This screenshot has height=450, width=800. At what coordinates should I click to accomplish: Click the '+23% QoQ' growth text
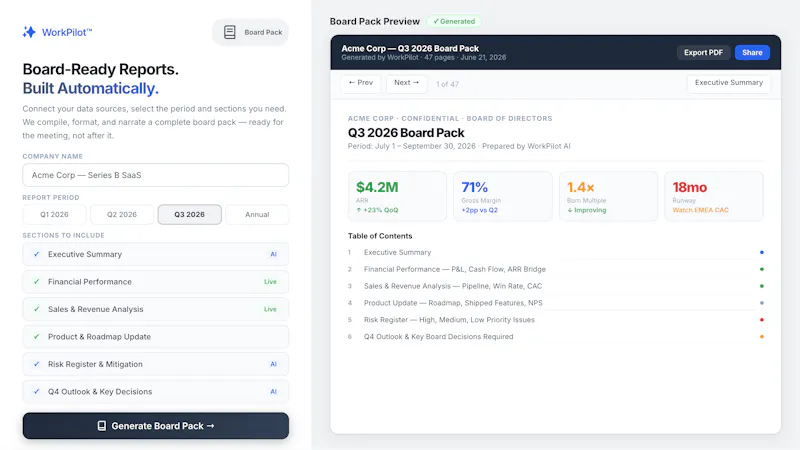(x=377, y=210)
